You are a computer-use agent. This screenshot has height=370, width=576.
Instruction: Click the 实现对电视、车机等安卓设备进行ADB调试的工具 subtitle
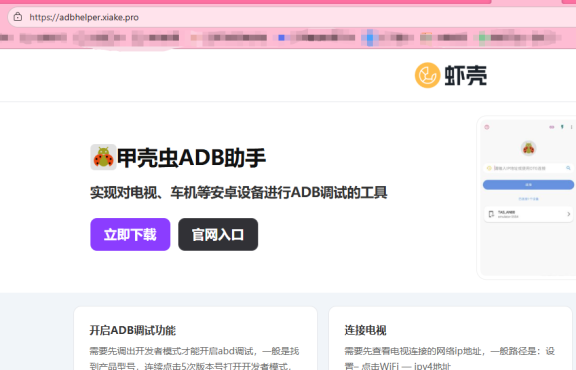click(x=239, y=193)
